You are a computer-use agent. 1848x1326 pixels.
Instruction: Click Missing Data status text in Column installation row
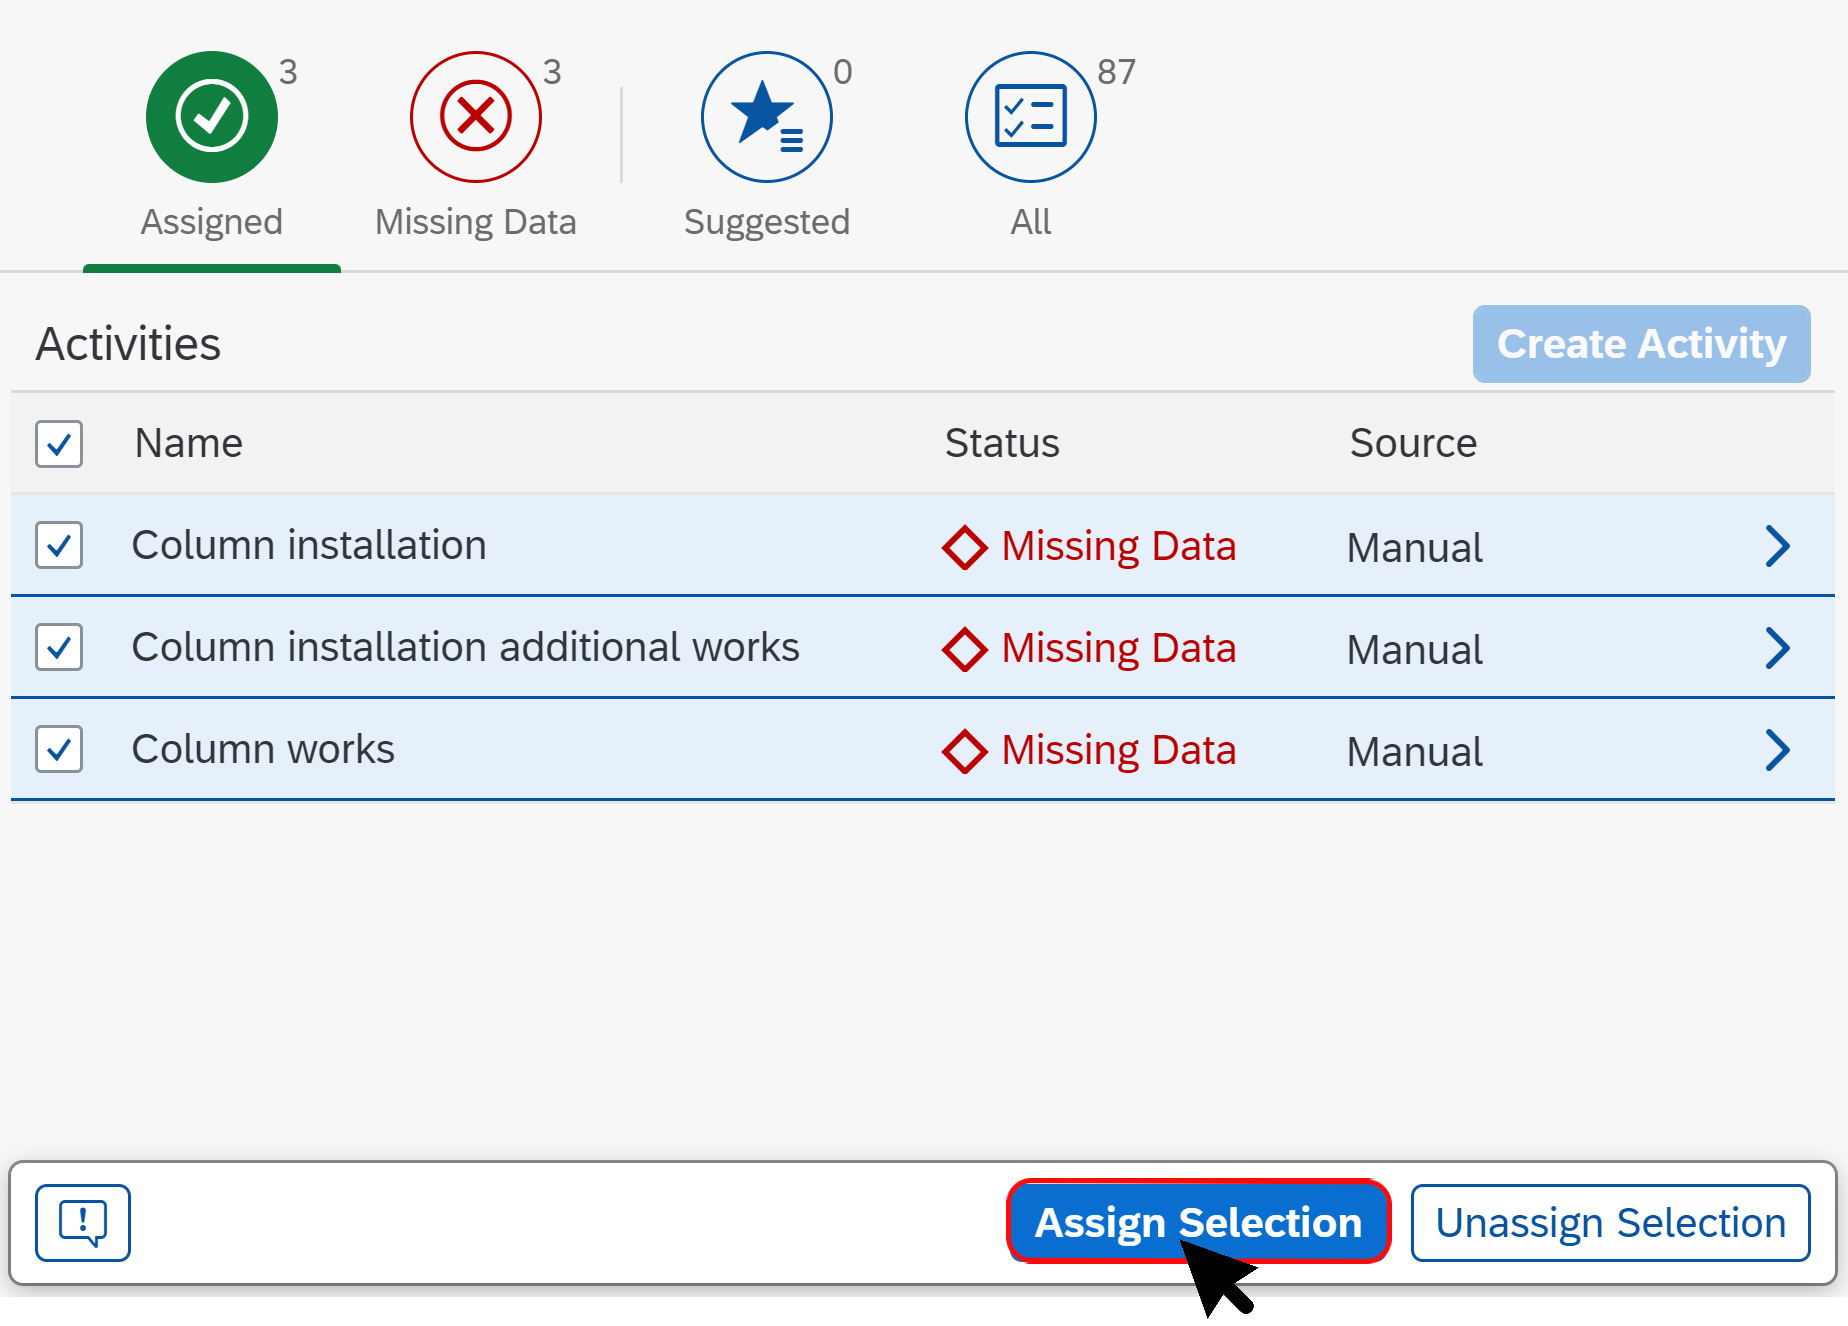[x=1119, y=547]
